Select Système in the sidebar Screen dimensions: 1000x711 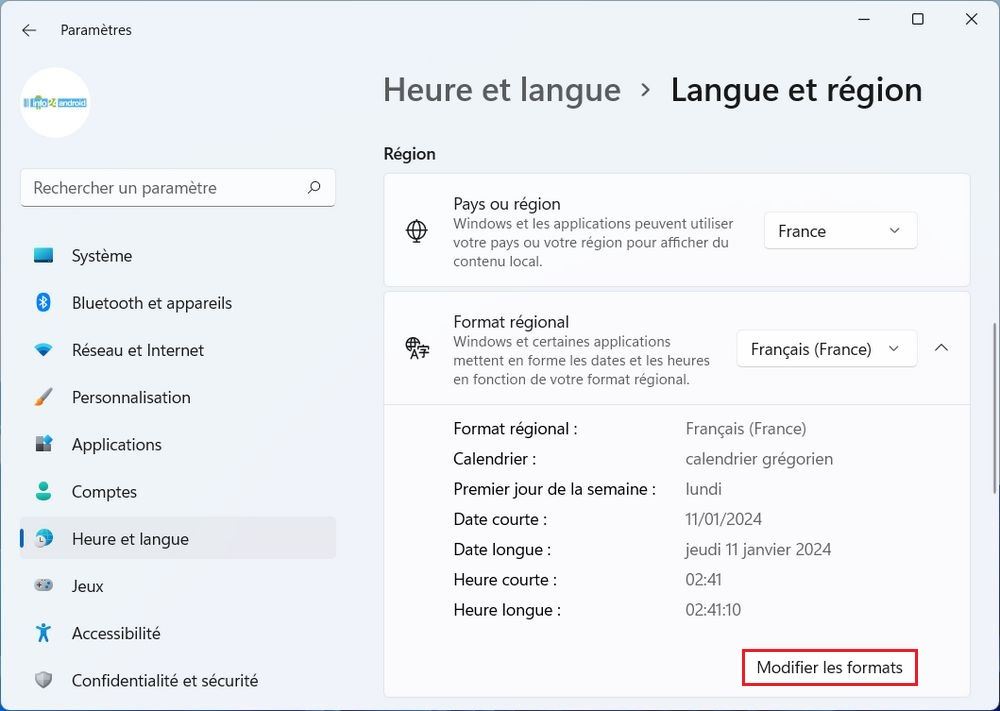100,255
